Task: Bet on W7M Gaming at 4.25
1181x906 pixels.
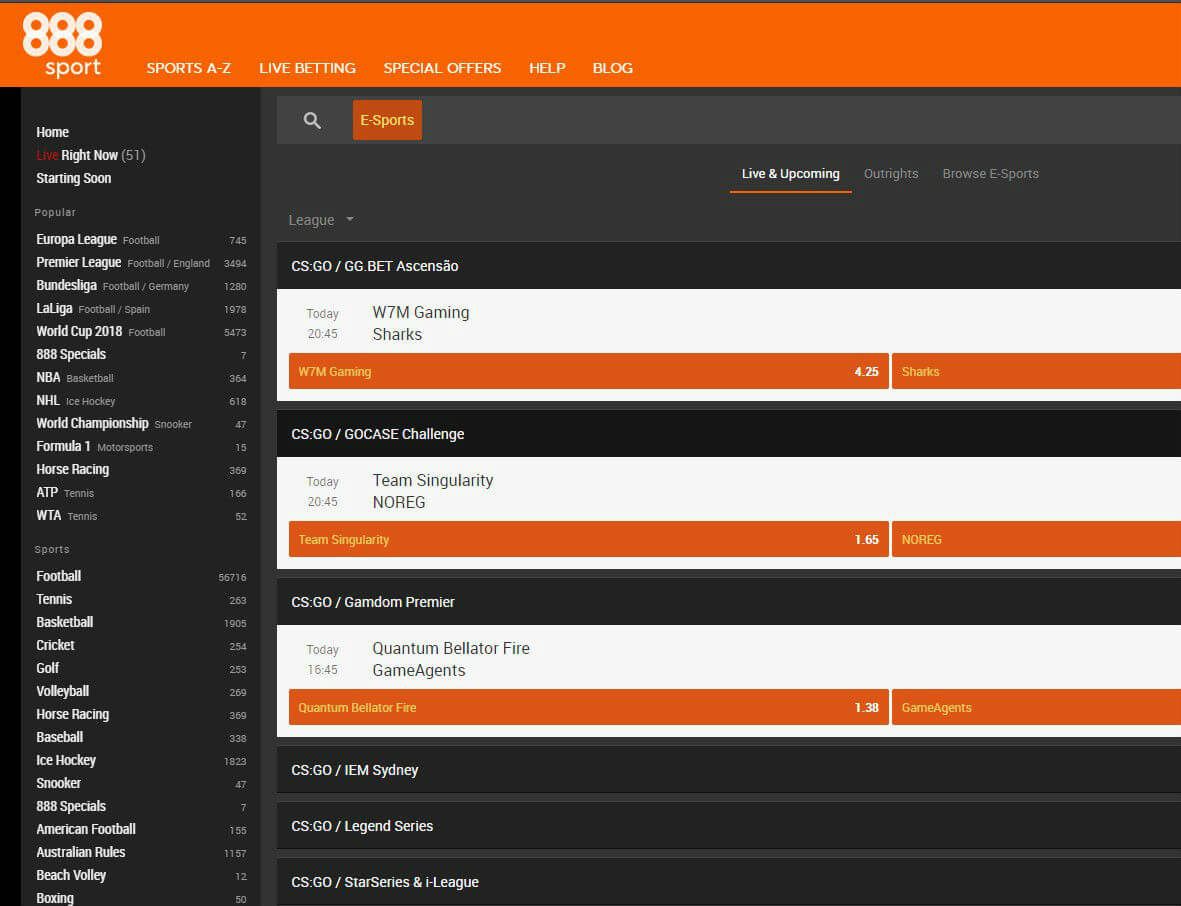Action: click(588, 371)
